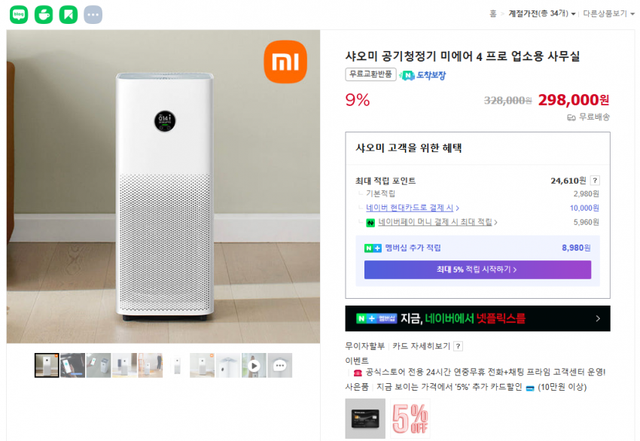Image resolution: width=640 pixels, height=441 pixels.
Task: Open the Naver membership Netflix banner
Action: 477,318
